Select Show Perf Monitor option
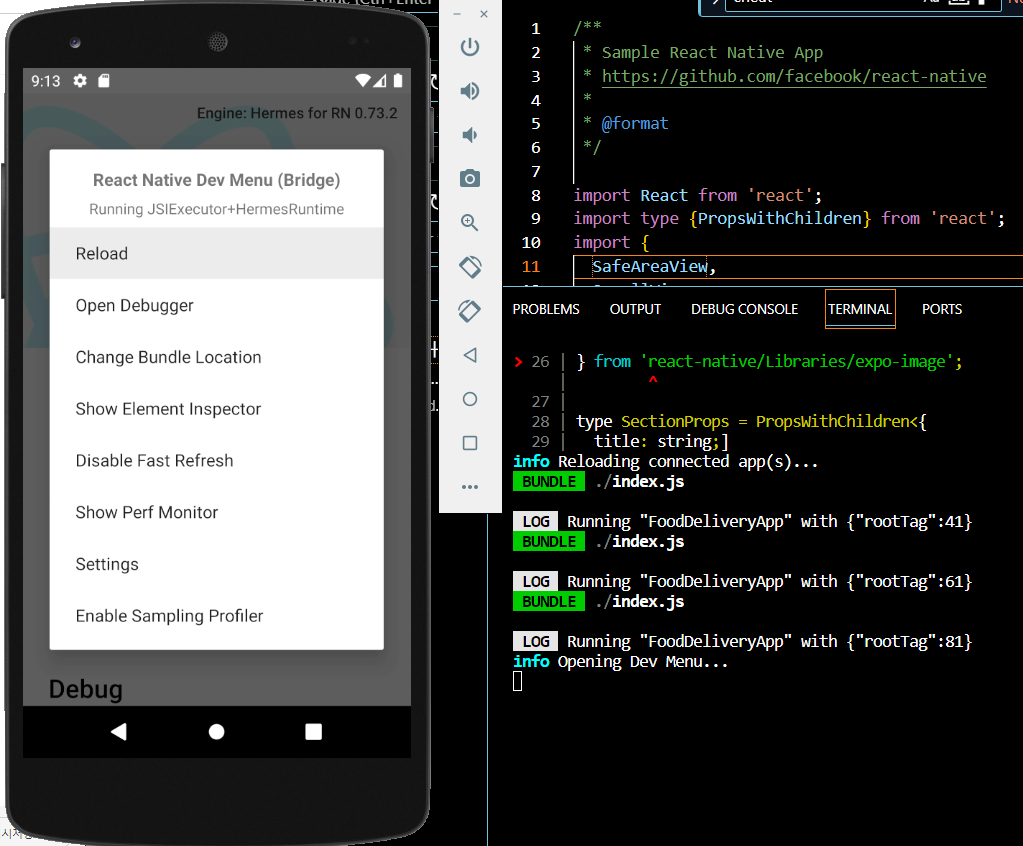 [x=217, y=512]
